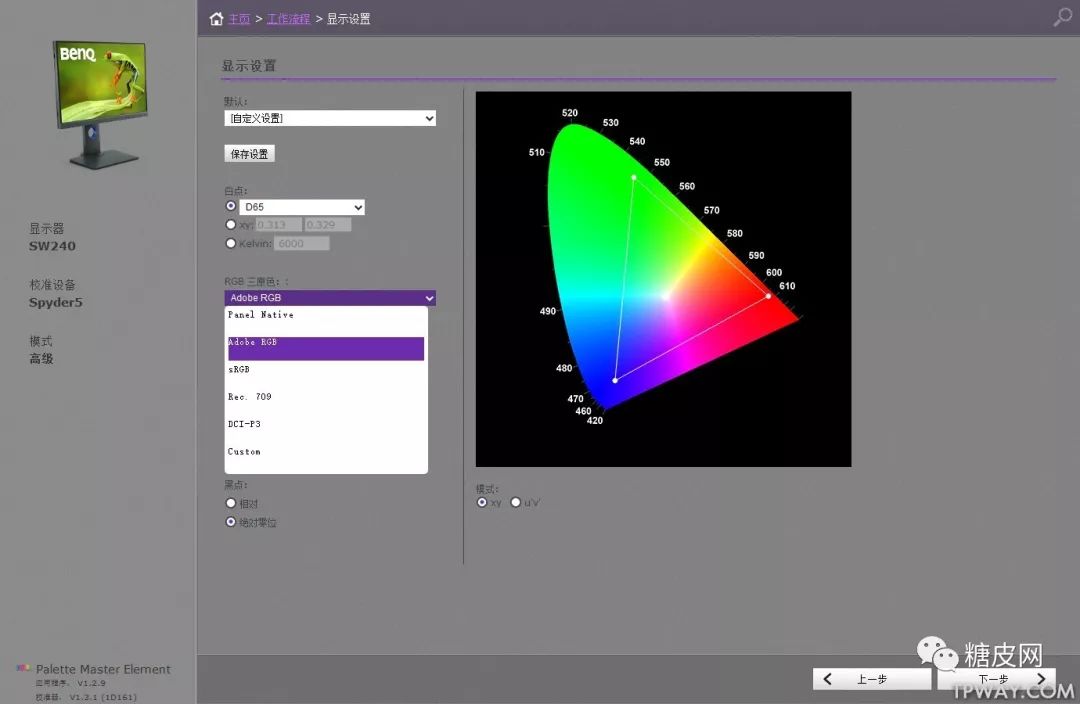The height and width of the screenshot is (704, 1080).
Task: Click the Kelvin value input field
Action: pyautogui.click(x=301, y=244)
